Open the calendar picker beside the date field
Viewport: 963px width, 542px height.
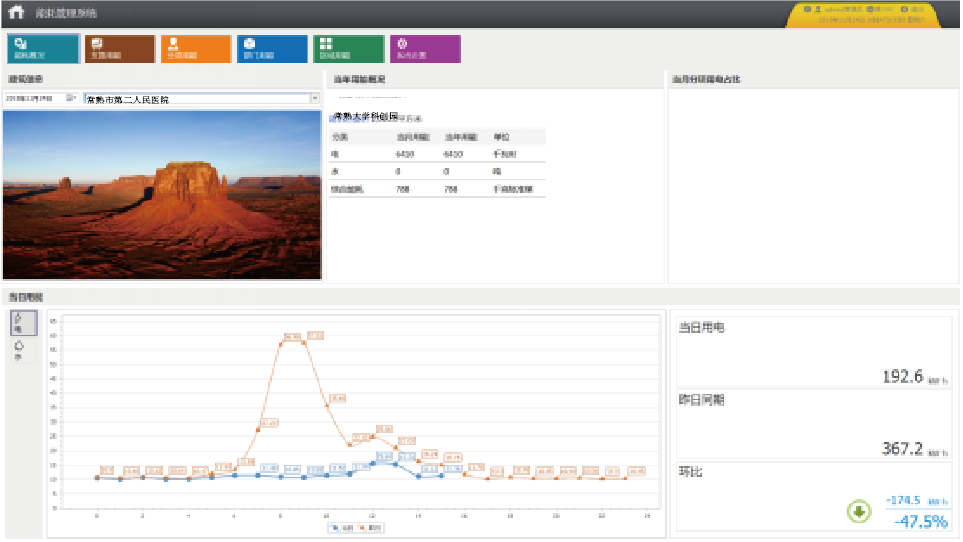(x=71, y=99)
